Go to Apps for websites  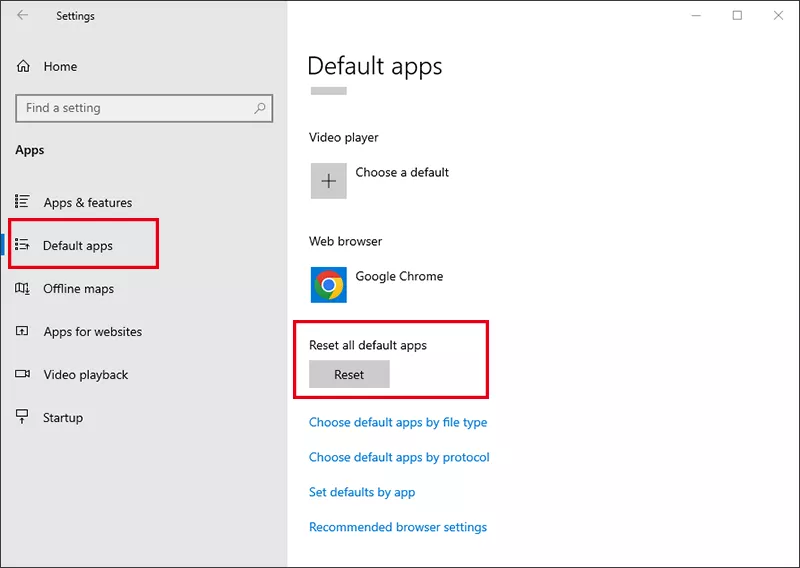(x=93, y=332)
